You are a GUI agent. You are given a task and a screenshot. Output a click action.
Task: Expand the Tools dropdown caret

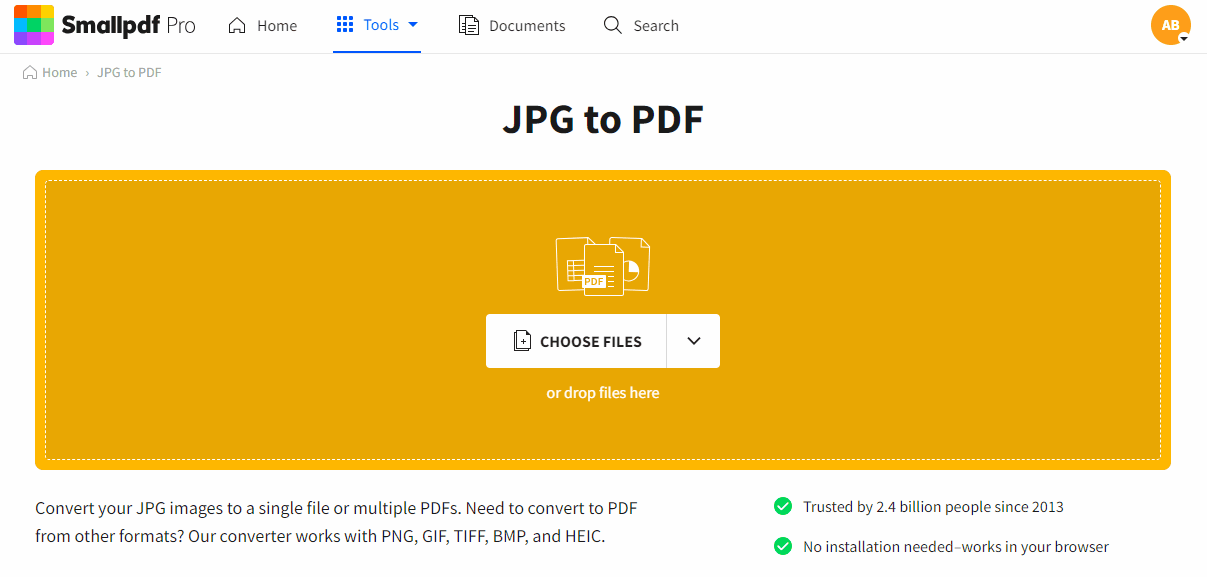[413, 25]
